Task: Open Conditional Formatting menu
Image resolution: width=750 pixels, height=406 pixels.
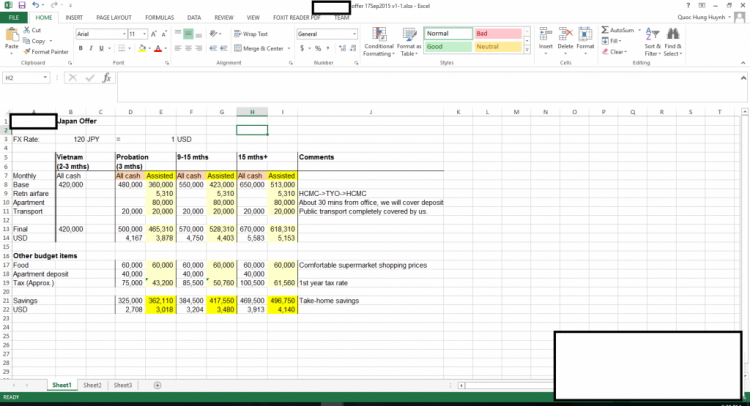Action: (379, 42)
